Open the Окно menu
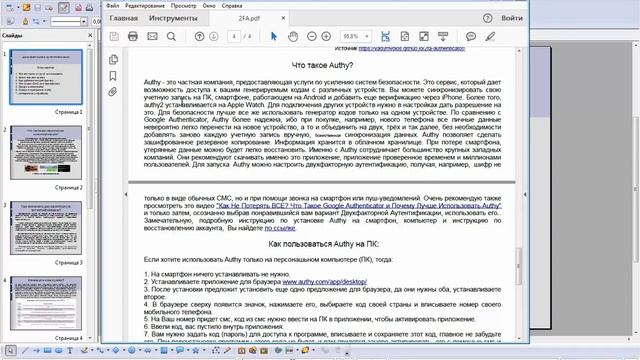The image size is (640, 360). (x=209, y=6)
